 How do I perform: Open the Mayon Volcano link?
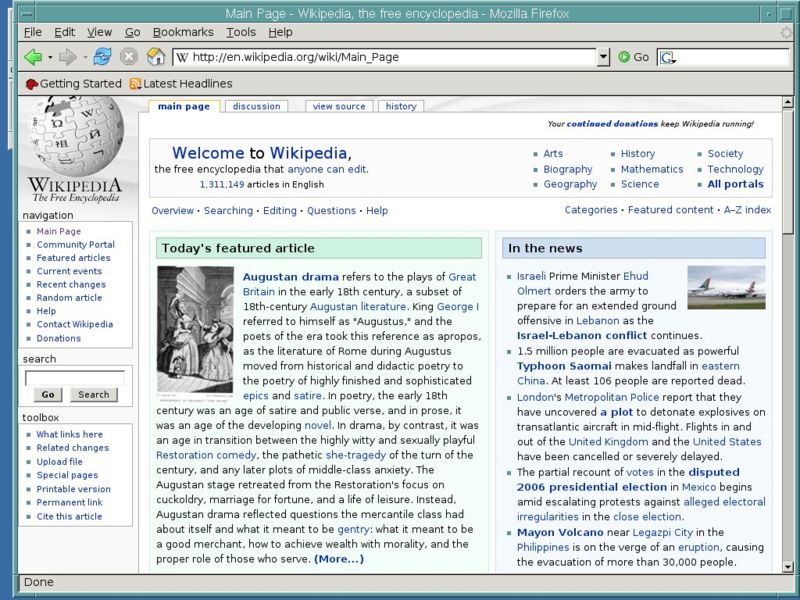pos(560,532)
